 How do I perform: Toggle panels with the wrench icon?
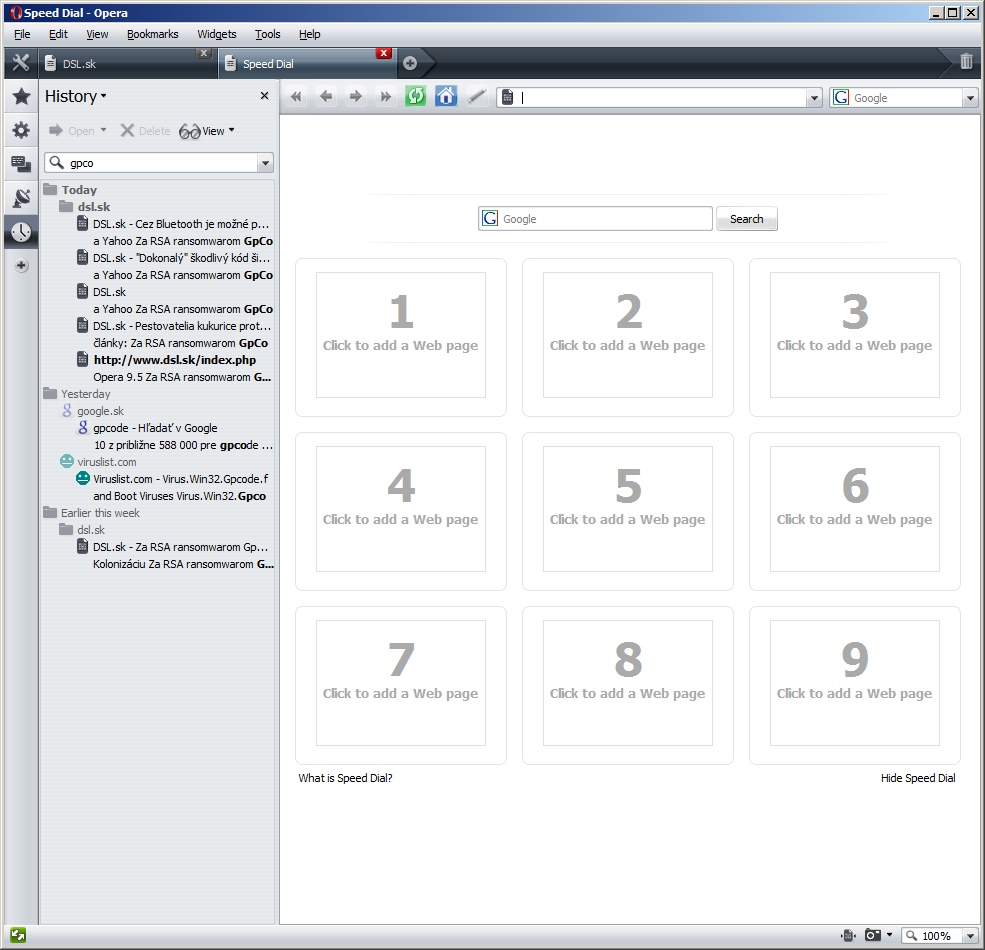(x=21, y=63)
